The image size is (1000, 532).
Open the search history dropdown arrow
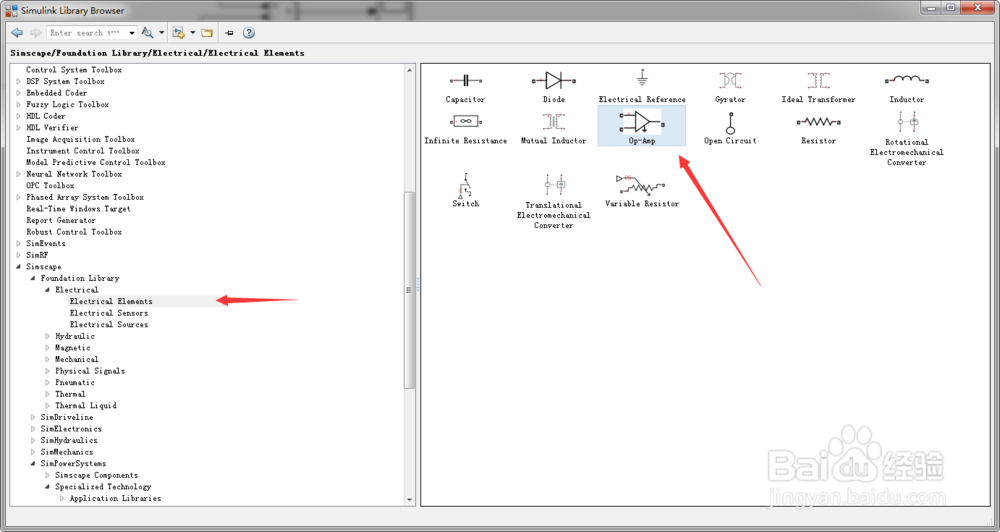coord(132,33)
